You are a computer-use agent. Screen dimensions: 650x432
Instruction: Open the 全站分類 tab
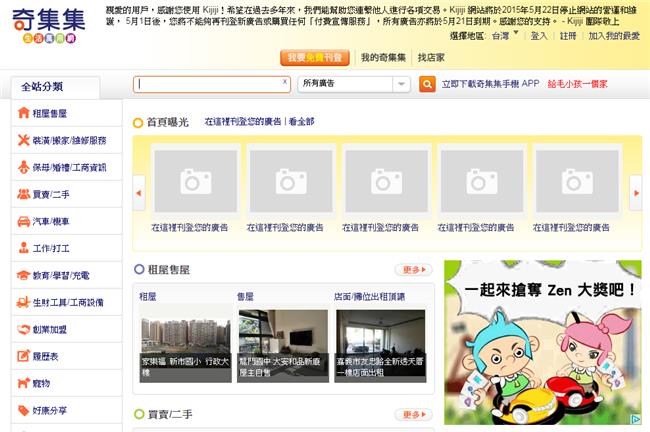point(56,87)
